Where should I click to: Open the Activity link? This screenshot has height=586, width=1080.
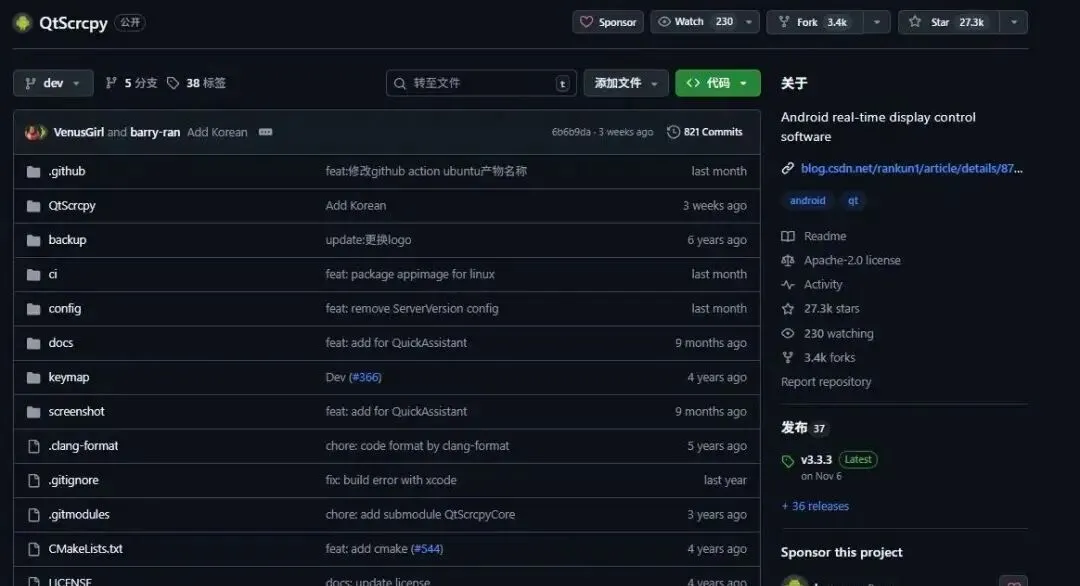pyautogui.click(x=823, y=284)
